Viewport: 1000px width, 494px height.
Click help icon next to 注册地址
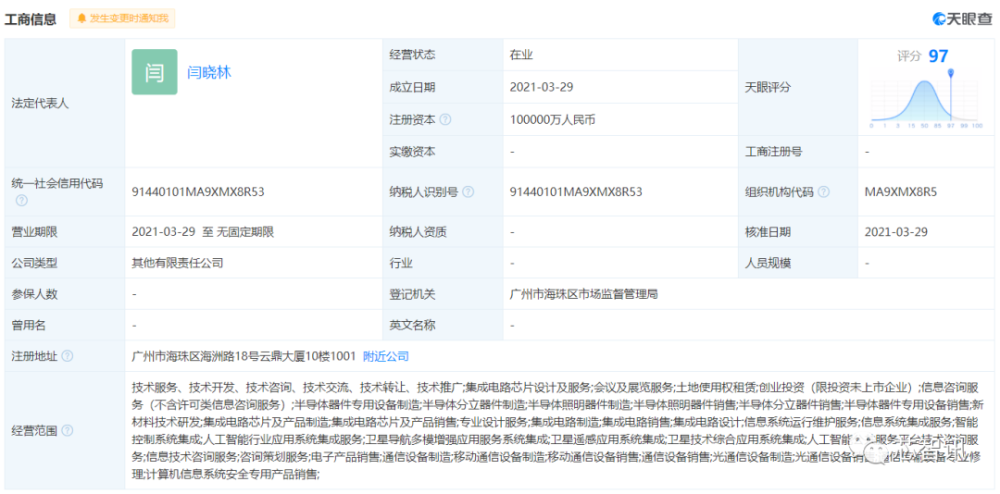point(67,356)
